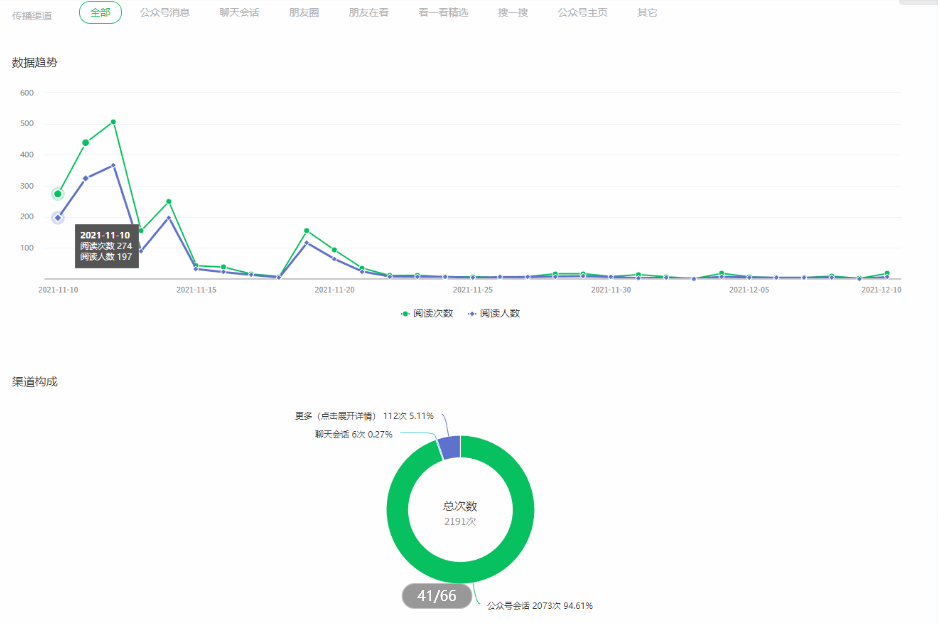Viewport: 938px width, 623px height.
Task: Open the 聊天会话 channel tab
Action: (x=239, y=13)
